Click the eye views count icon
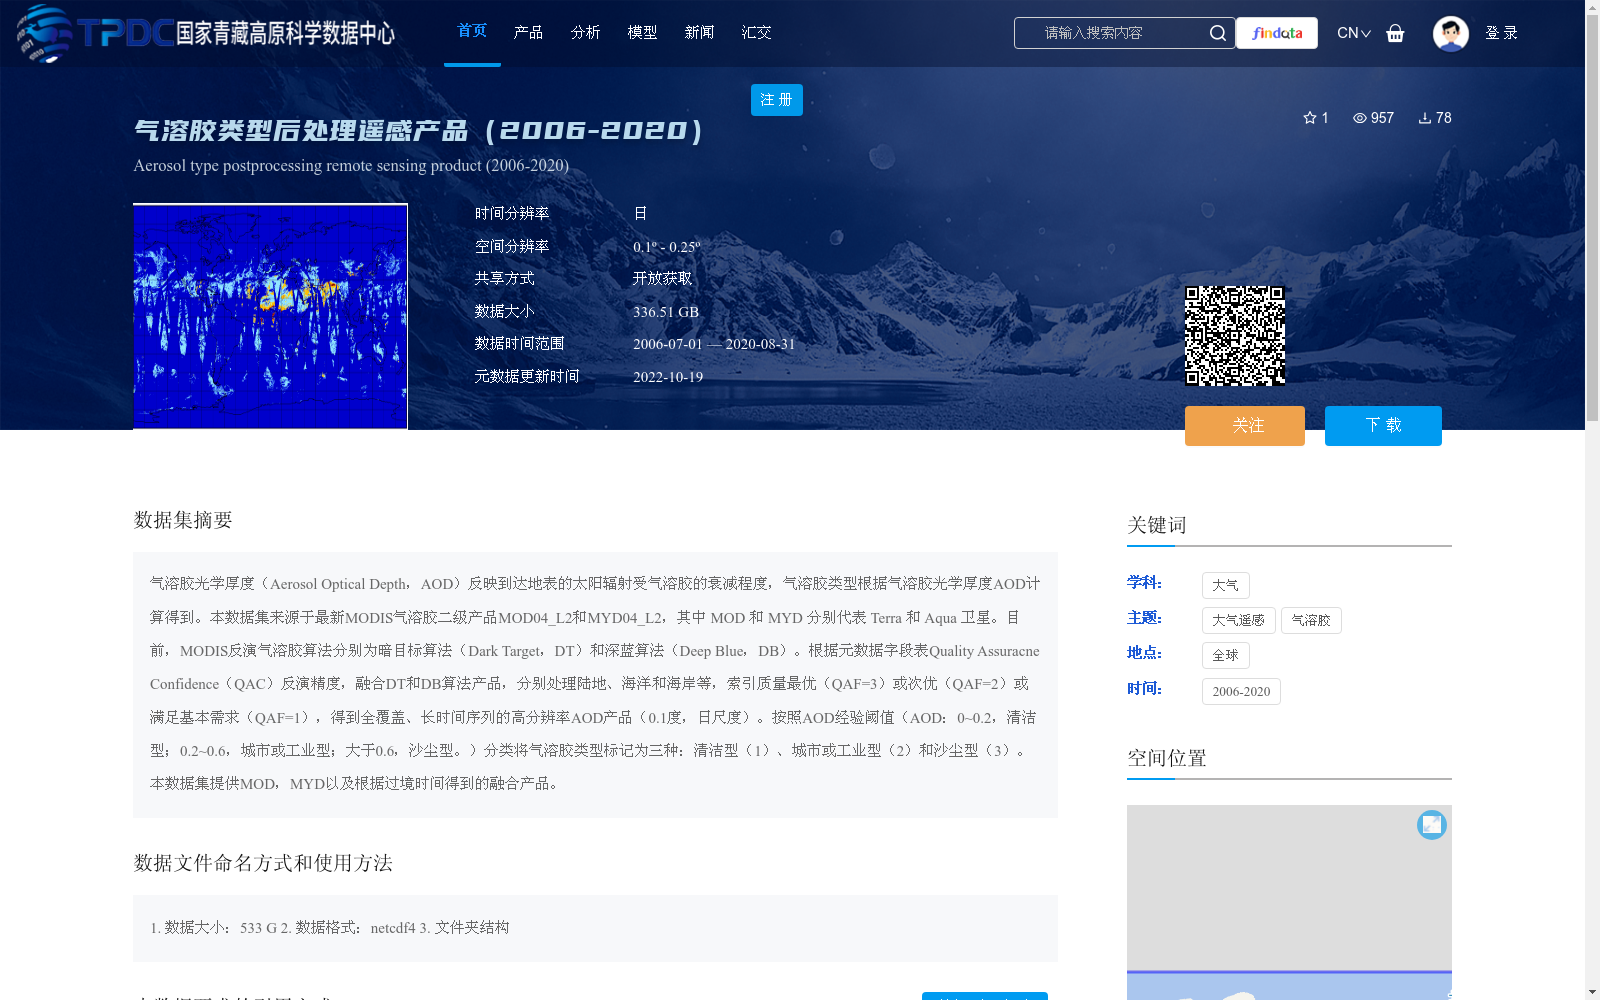The width and height of the screenshot is (1600, 1000). (1360, 118)
